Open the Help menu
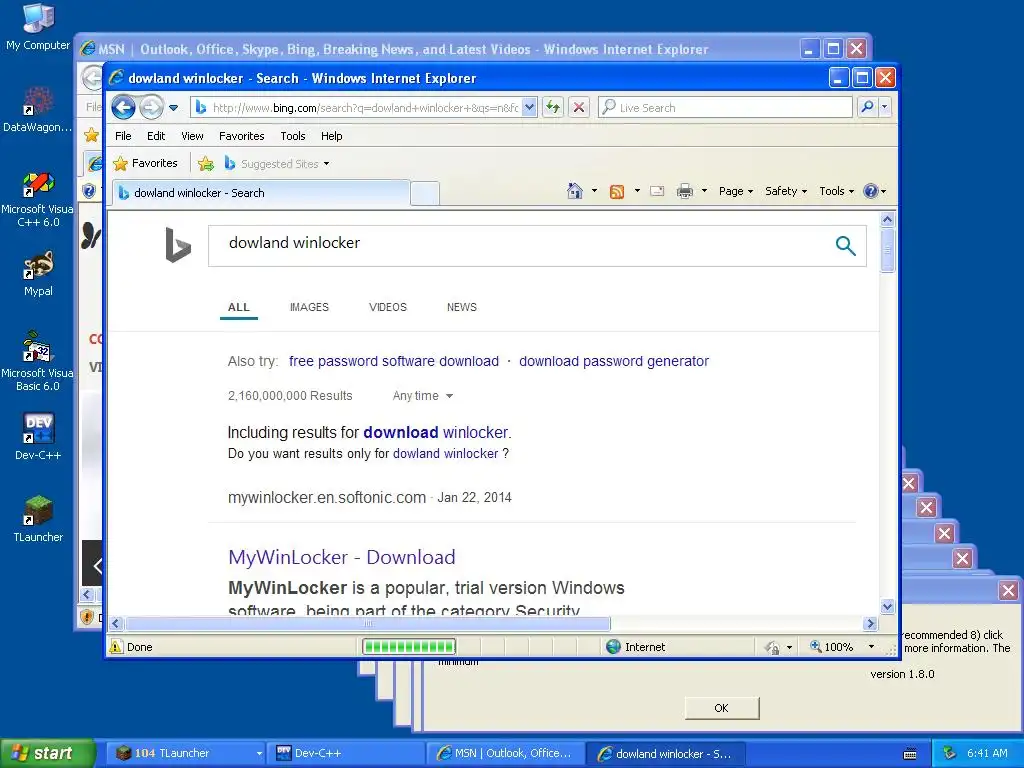The height and width of the screenshot is (768, 1024). pyautogui.click(x=332, y=136)
